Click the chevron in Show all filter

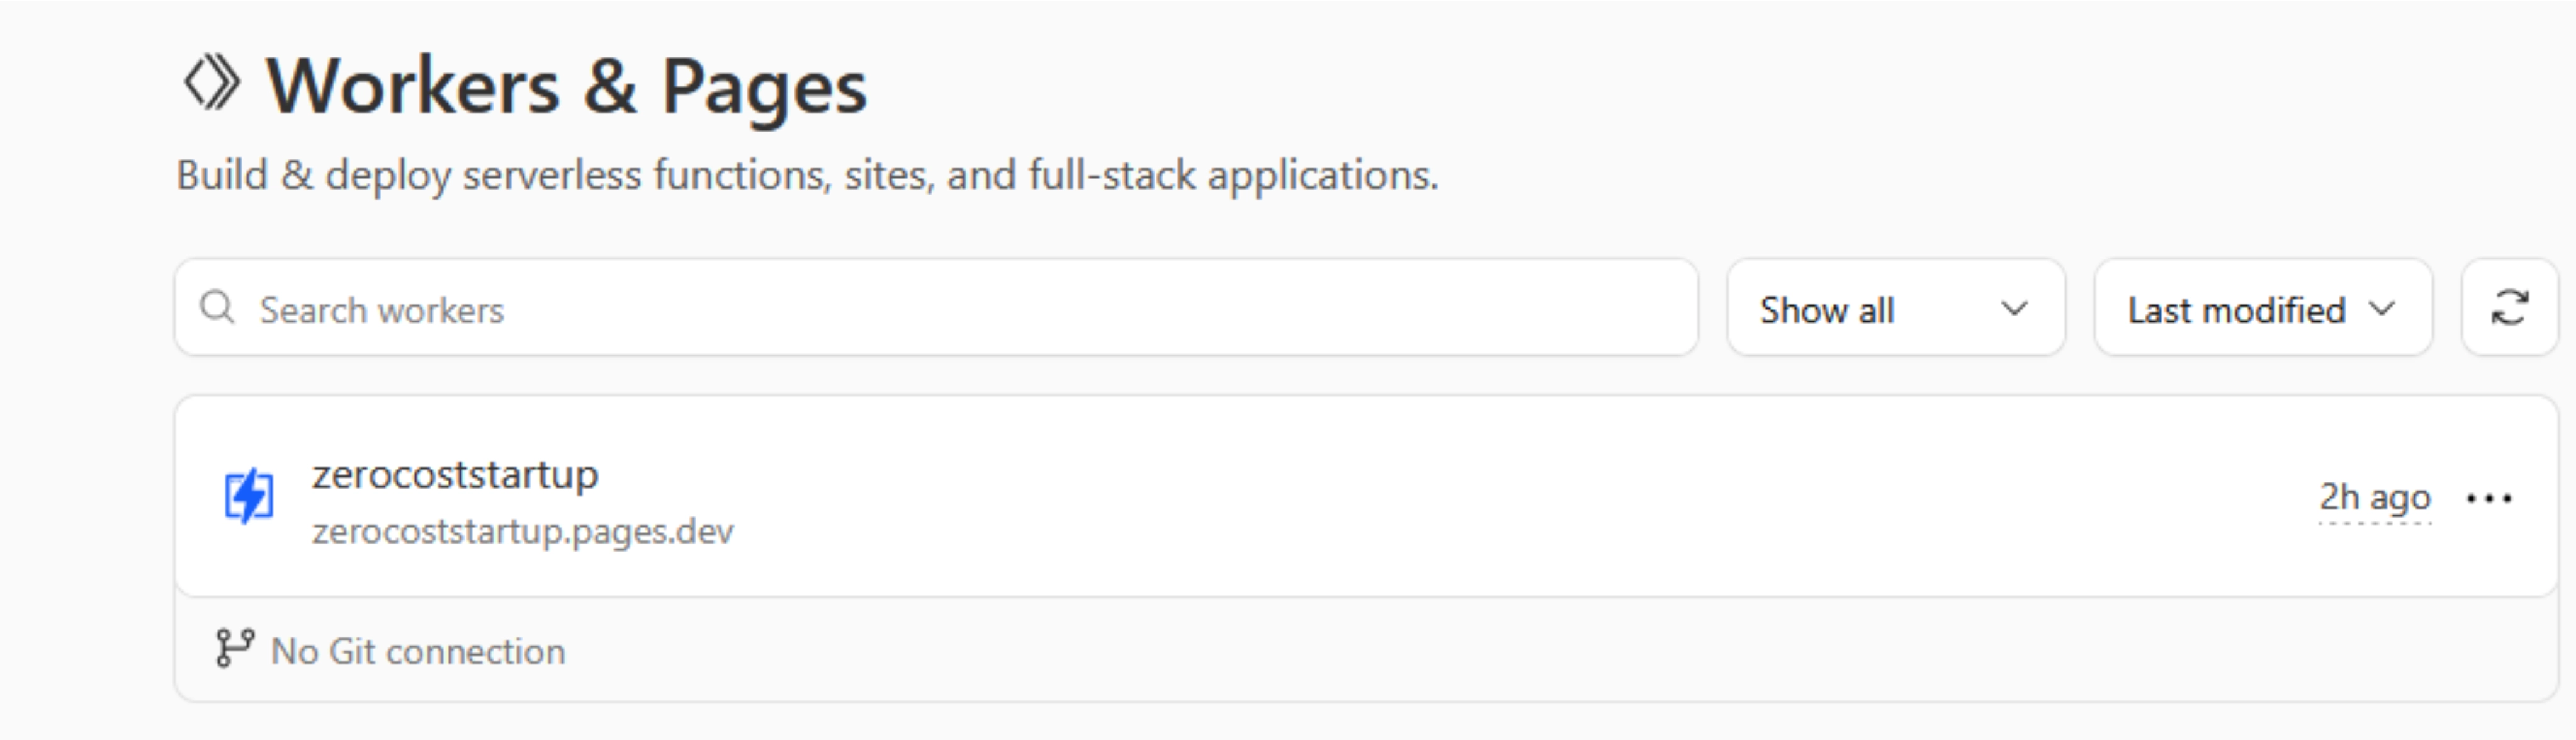point(2014,309)
